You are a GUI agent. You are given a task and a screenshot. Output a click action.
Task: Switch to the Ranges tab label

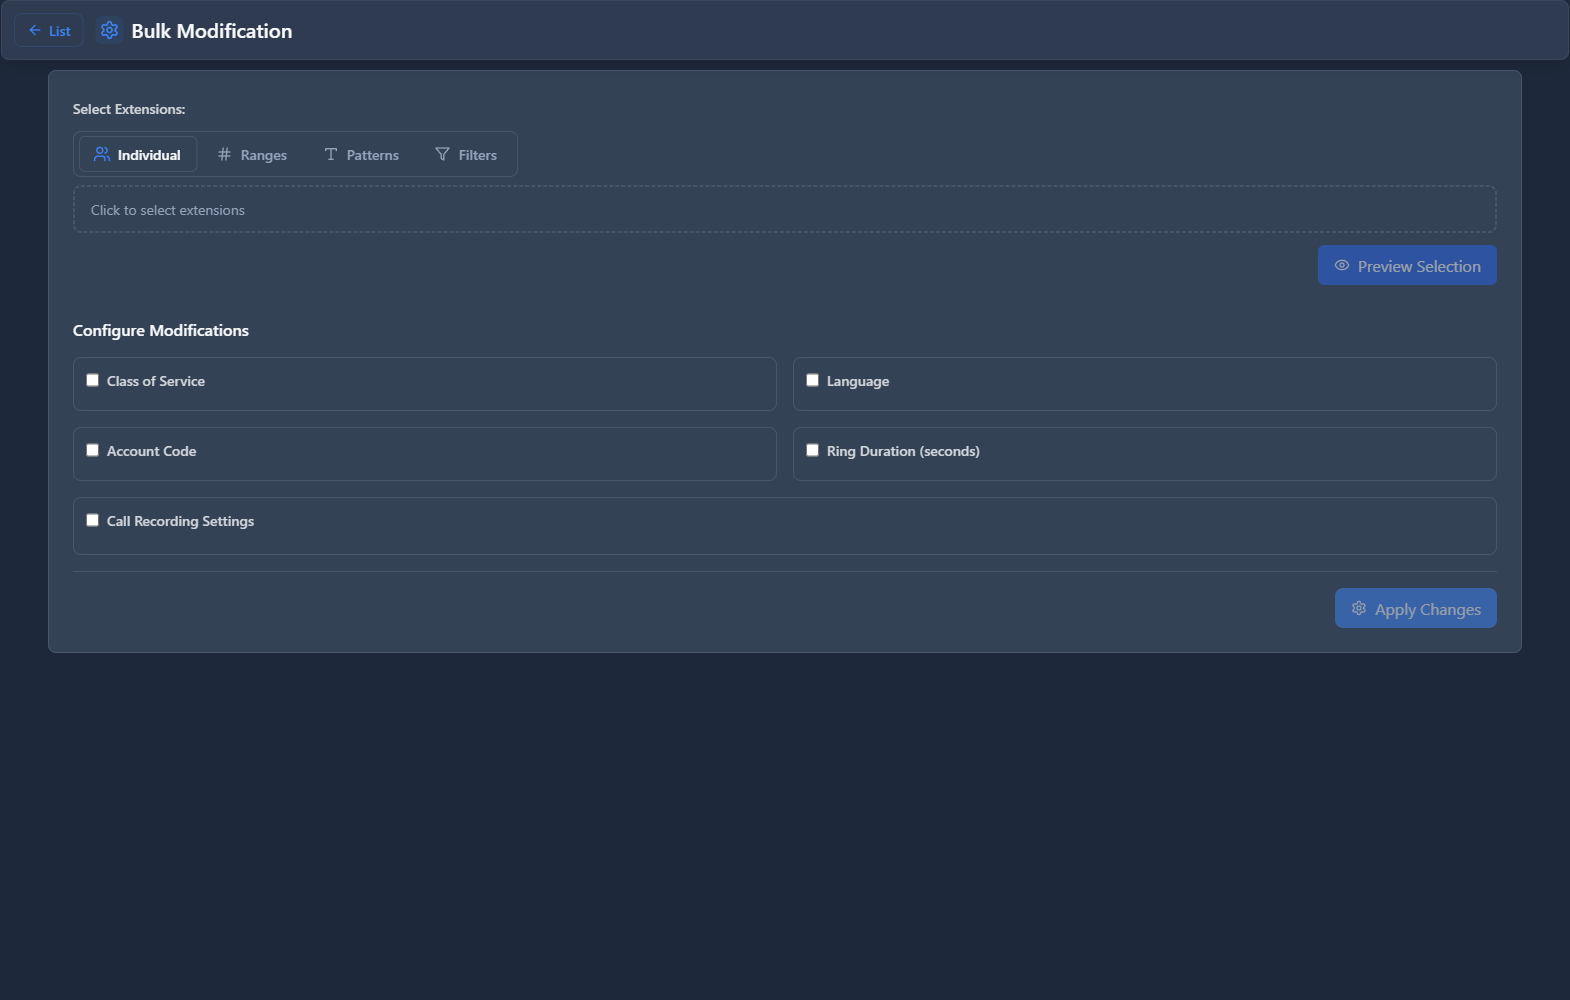pos(264,156)
